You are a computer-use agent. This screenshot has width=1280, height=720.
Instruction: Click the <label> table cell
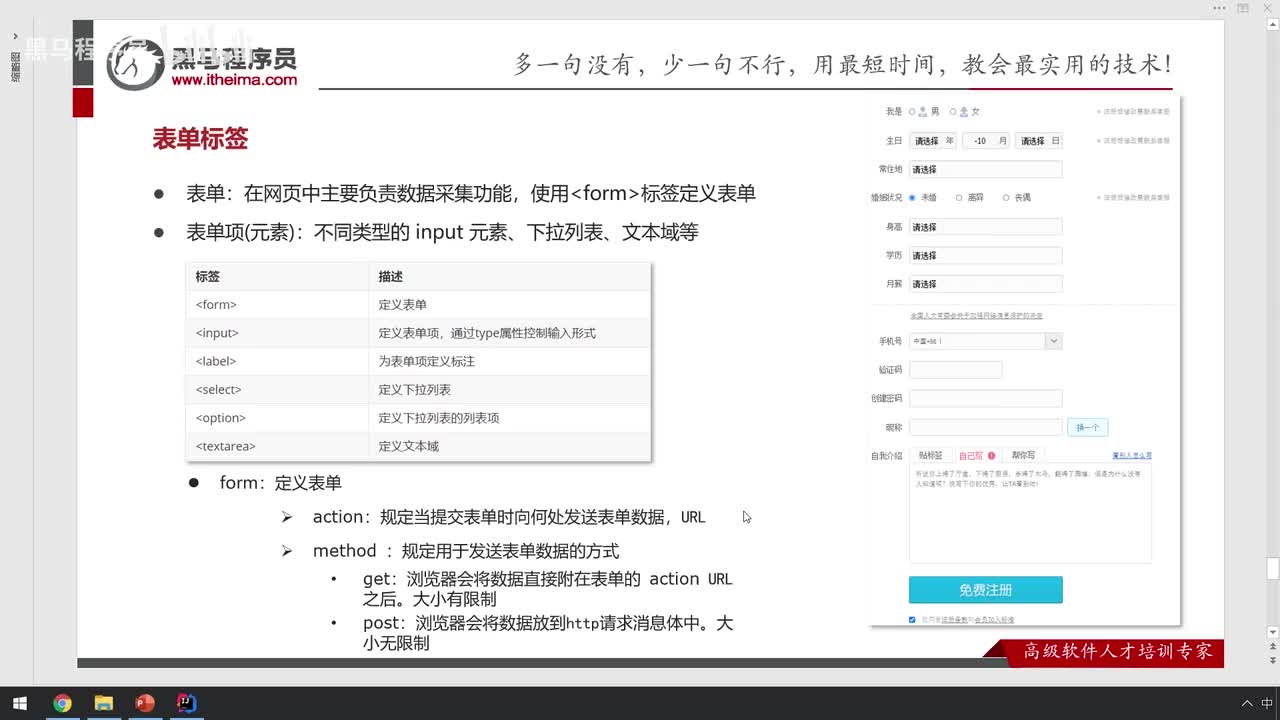tap(277, 361)
